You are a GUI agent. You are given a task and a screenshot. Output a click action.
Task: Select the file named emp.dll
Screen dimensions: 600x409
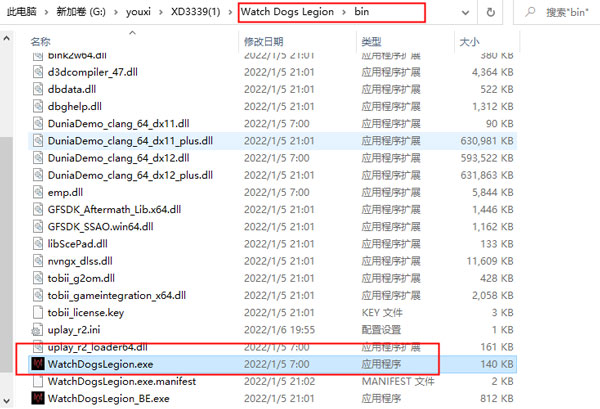[x=65, y=192]
